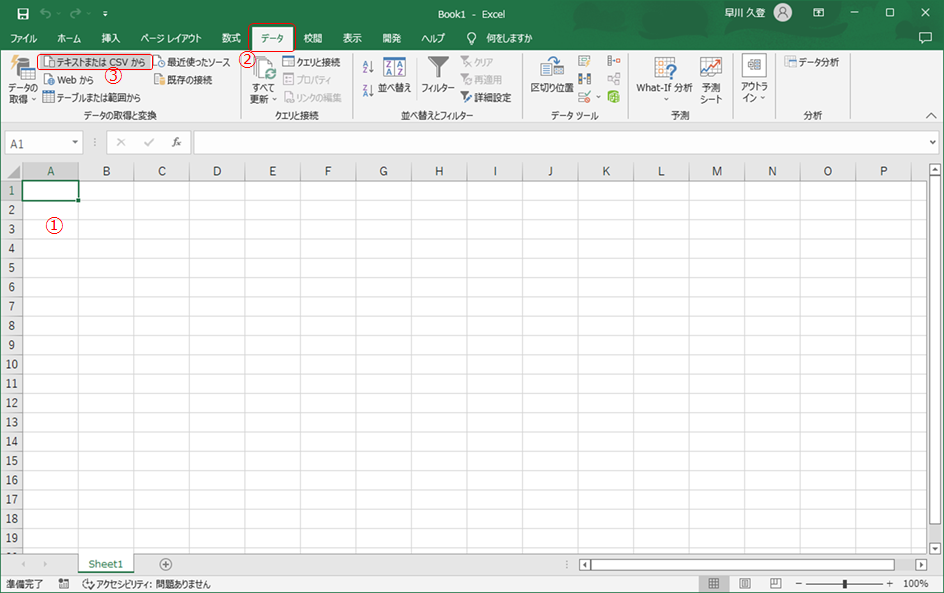This screenshot has width=944, height=593.
Task: Switch to Page Break Preview view
Action: 776,583
